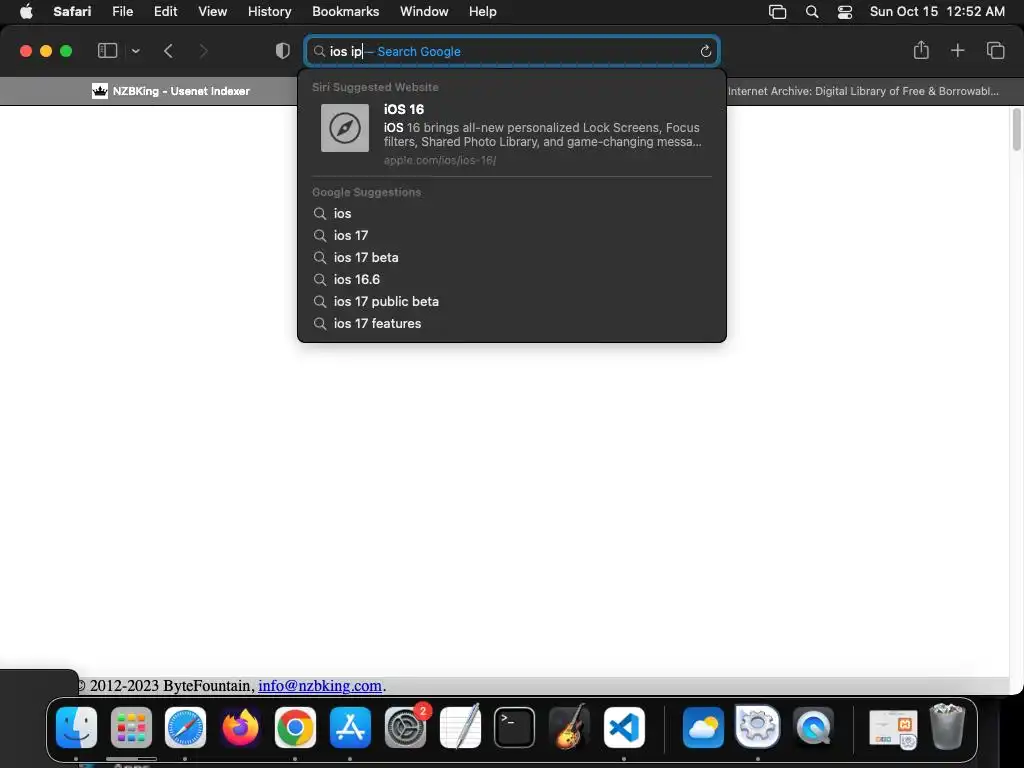Switch to the Internet Archive tab

pos(863,91)
